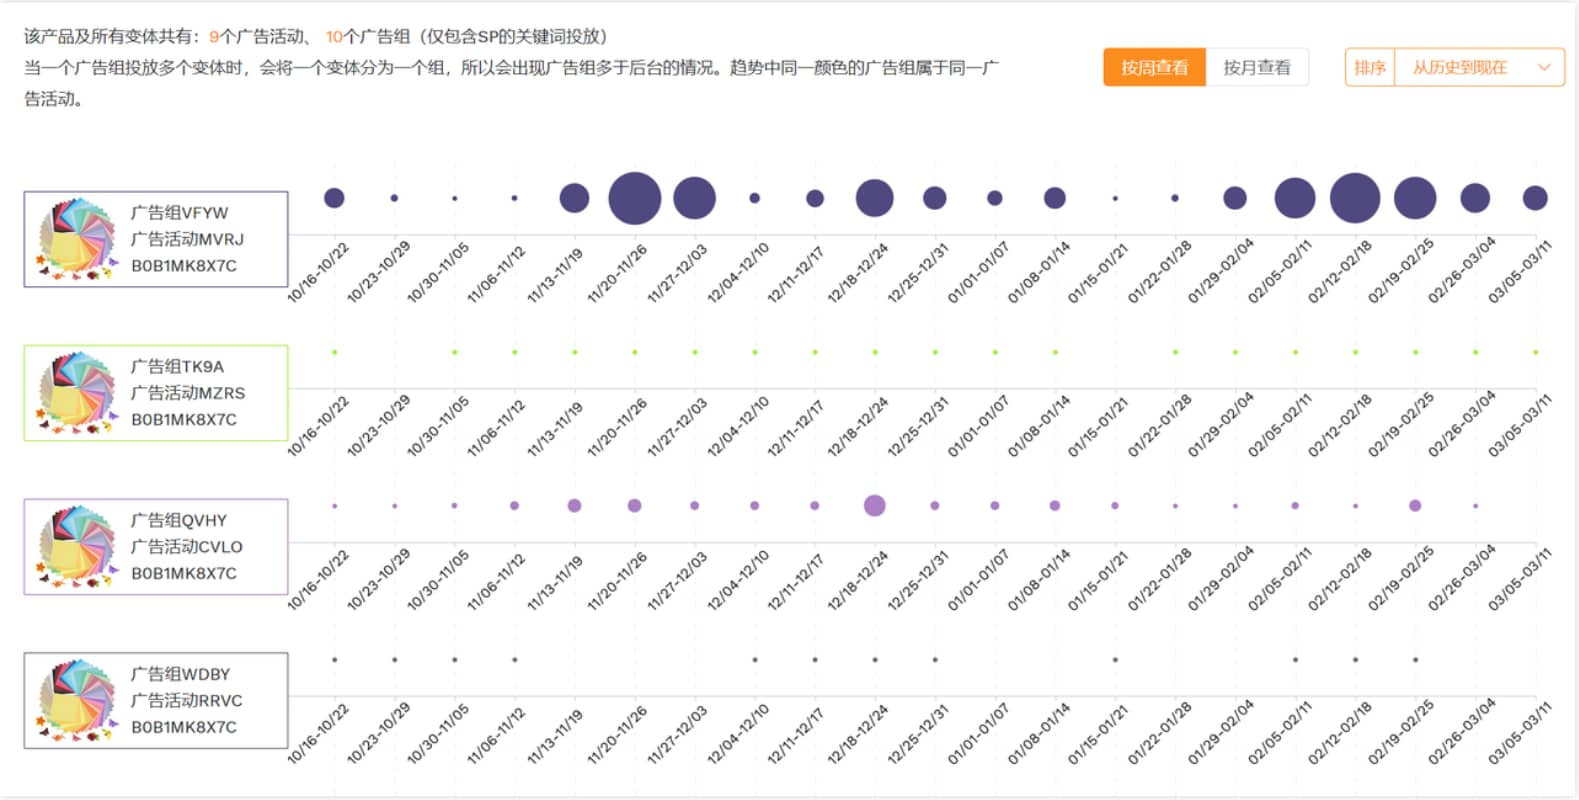Click the 广告活动CVLO campaign name
Viewport: 1579px width, 800px height.
coord(186,547)
